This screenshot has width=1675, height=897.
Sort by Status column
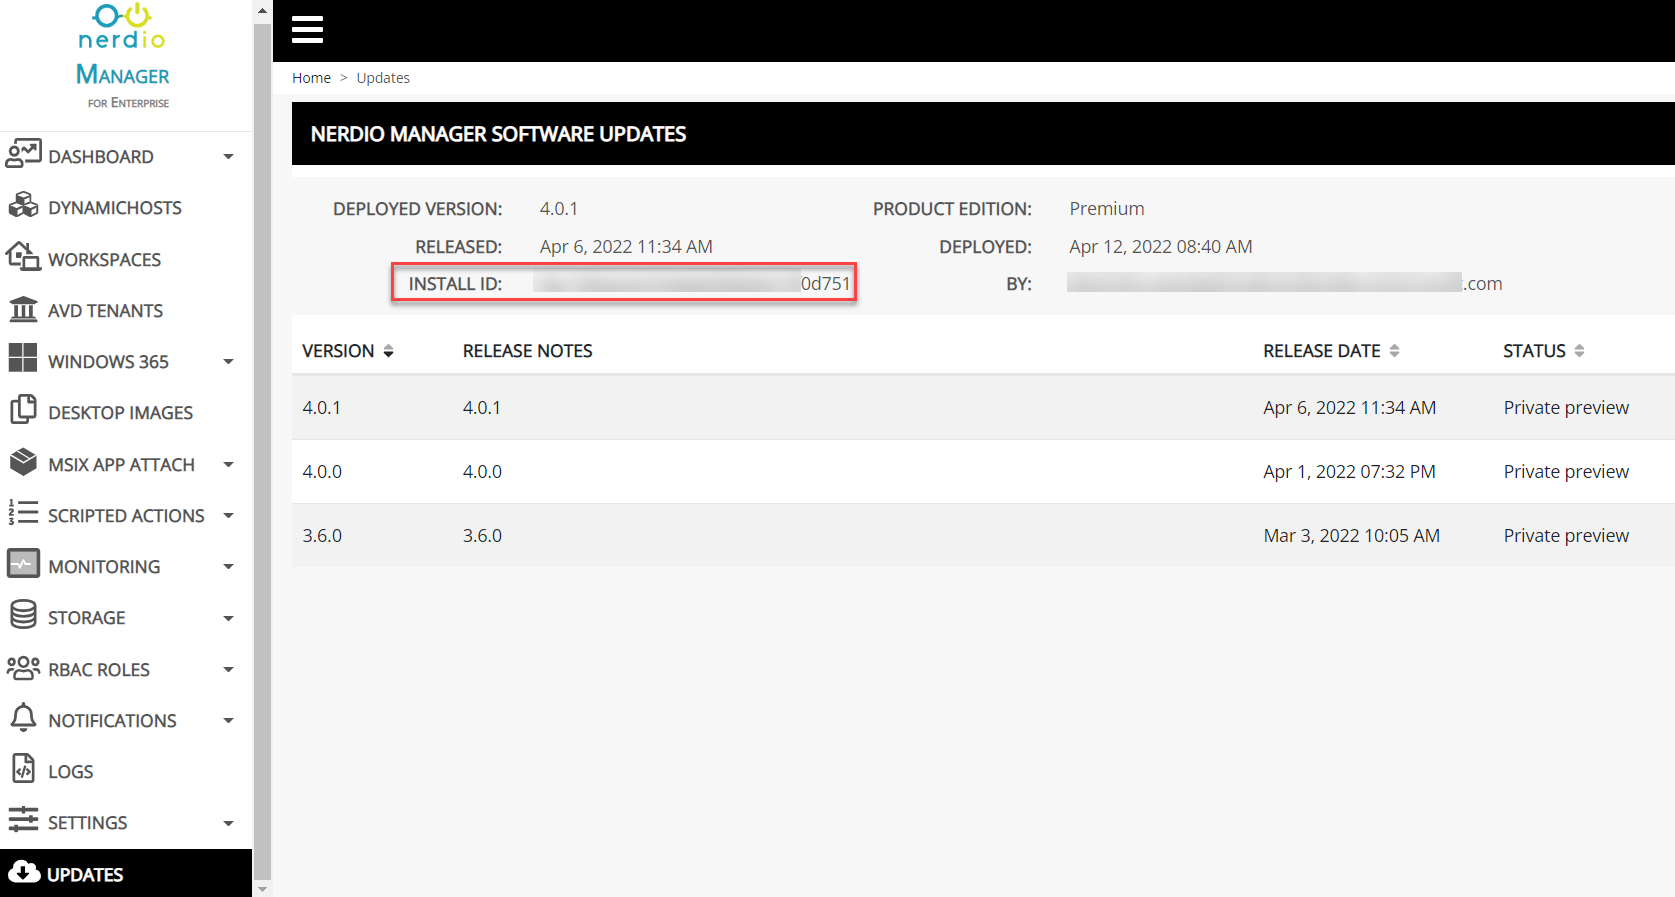1543,351
